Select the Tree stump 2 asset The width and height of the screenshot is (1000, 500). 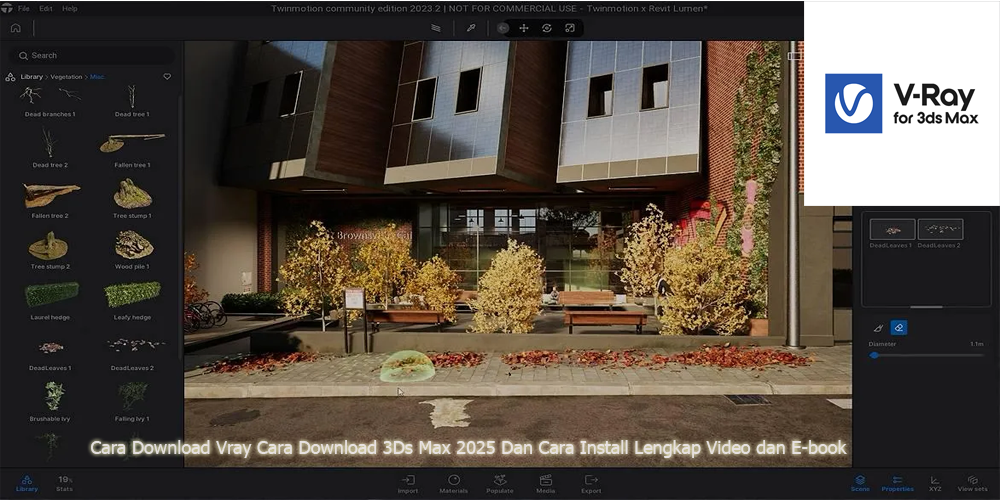(x=50, y=249)
